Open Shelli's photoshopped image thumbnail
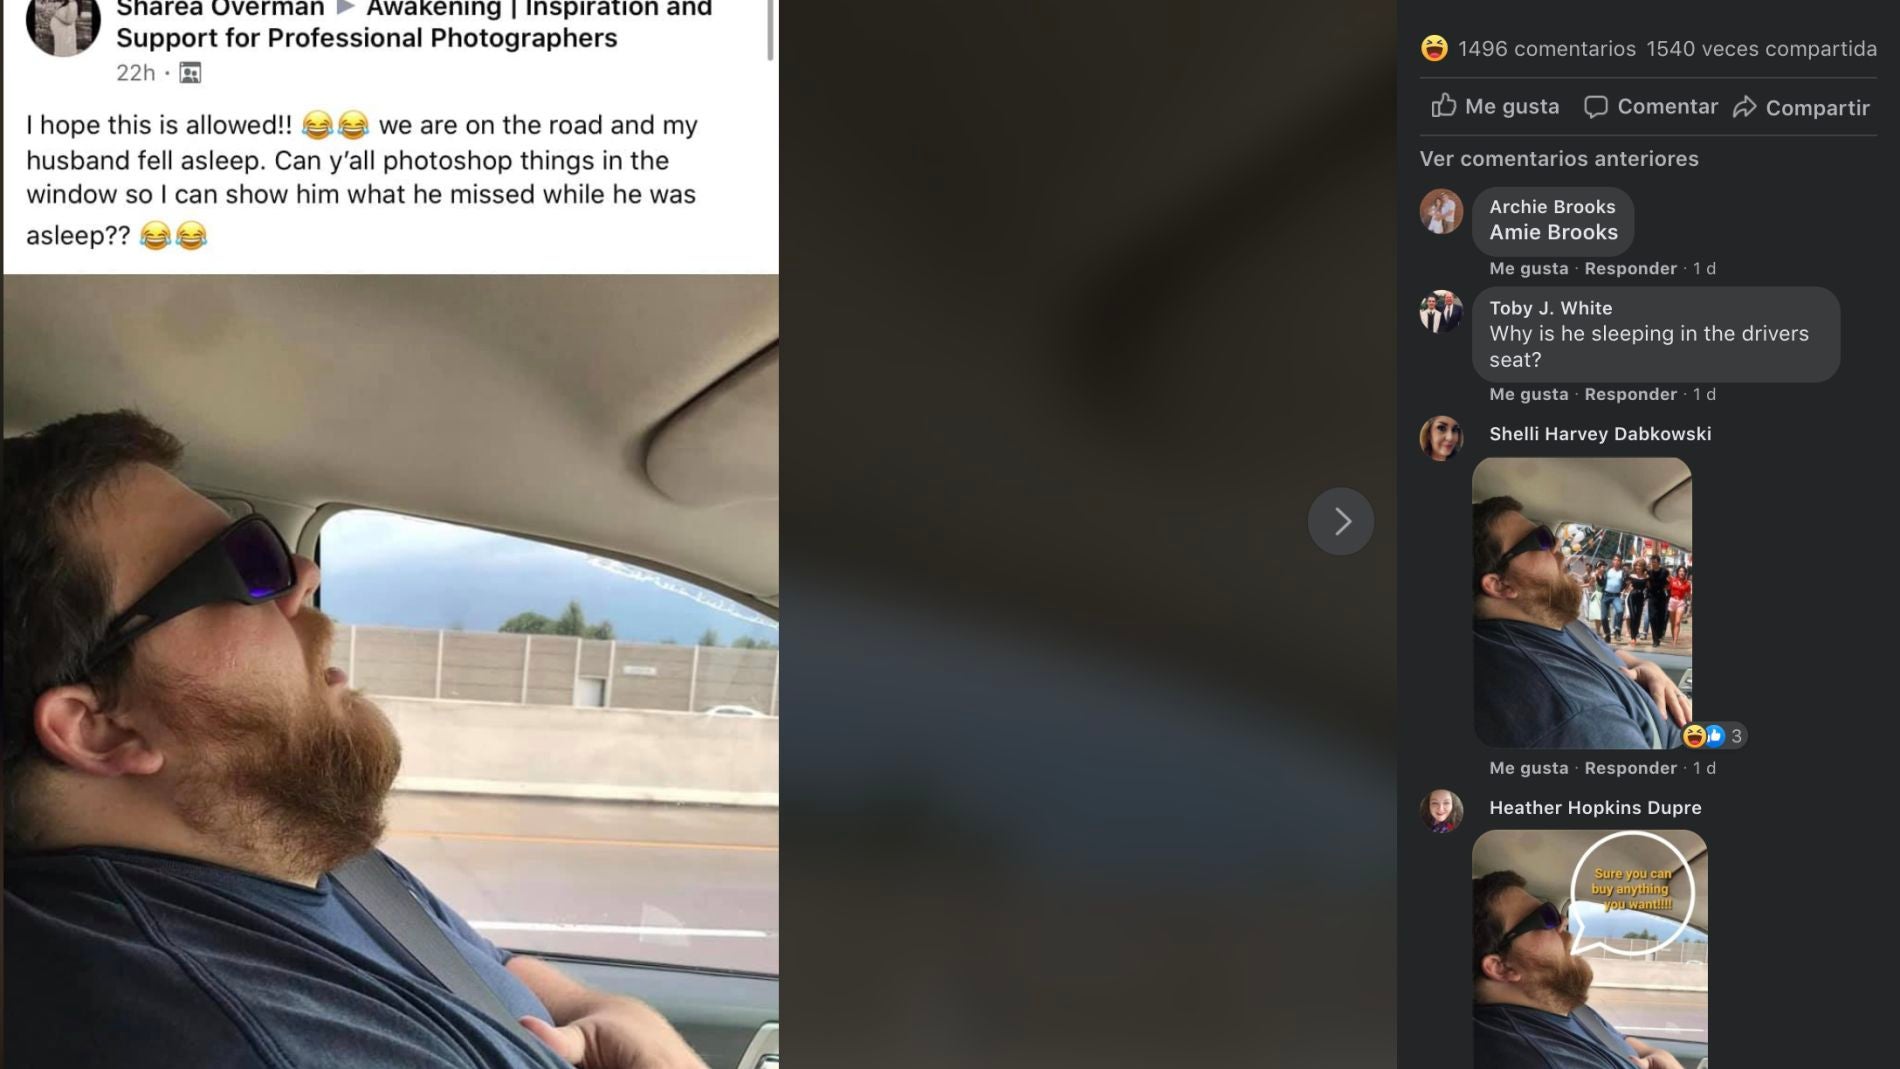 click(x=1581, y=603)
